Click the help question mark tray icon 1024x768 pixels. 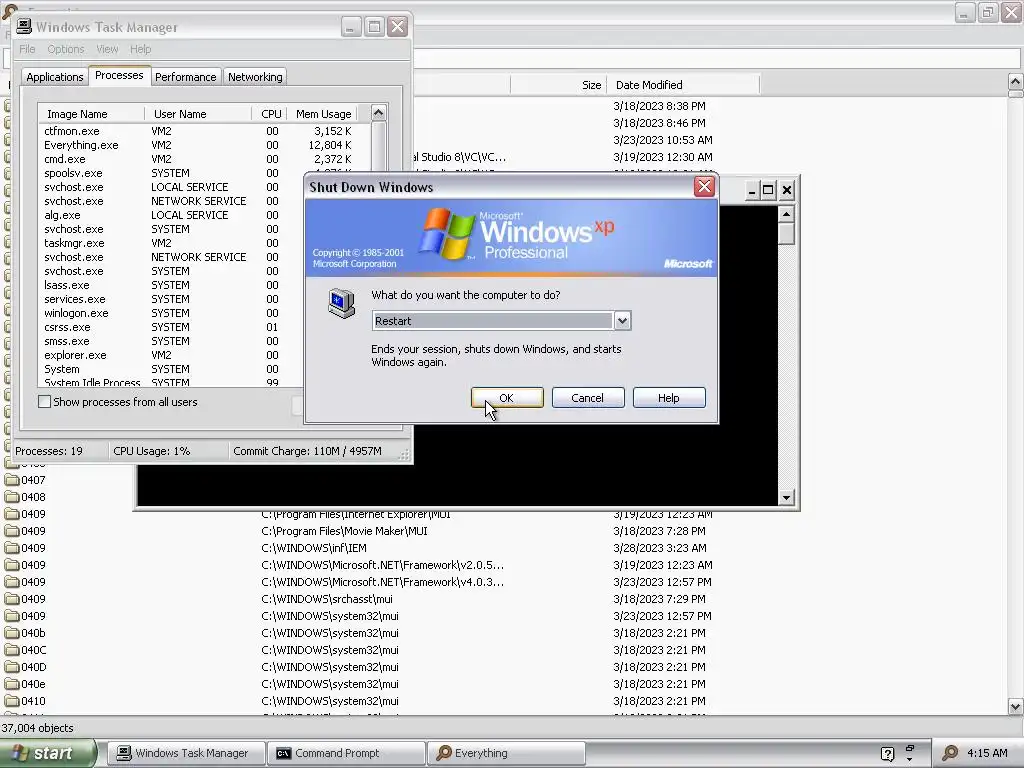(888, 754)
